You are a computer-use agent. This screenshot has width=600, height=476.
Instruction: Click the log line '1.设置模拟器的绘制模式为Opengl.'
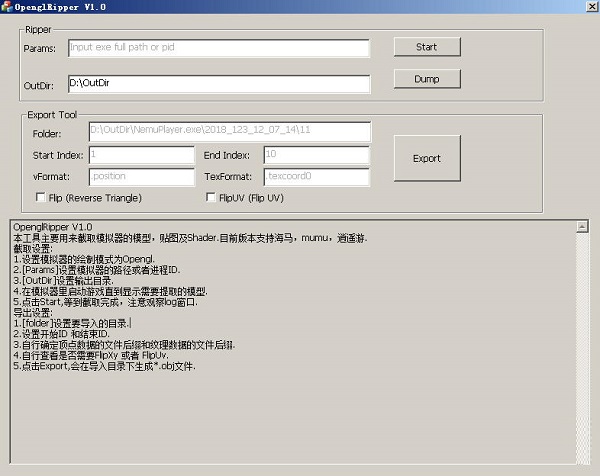tap(84, 259)
